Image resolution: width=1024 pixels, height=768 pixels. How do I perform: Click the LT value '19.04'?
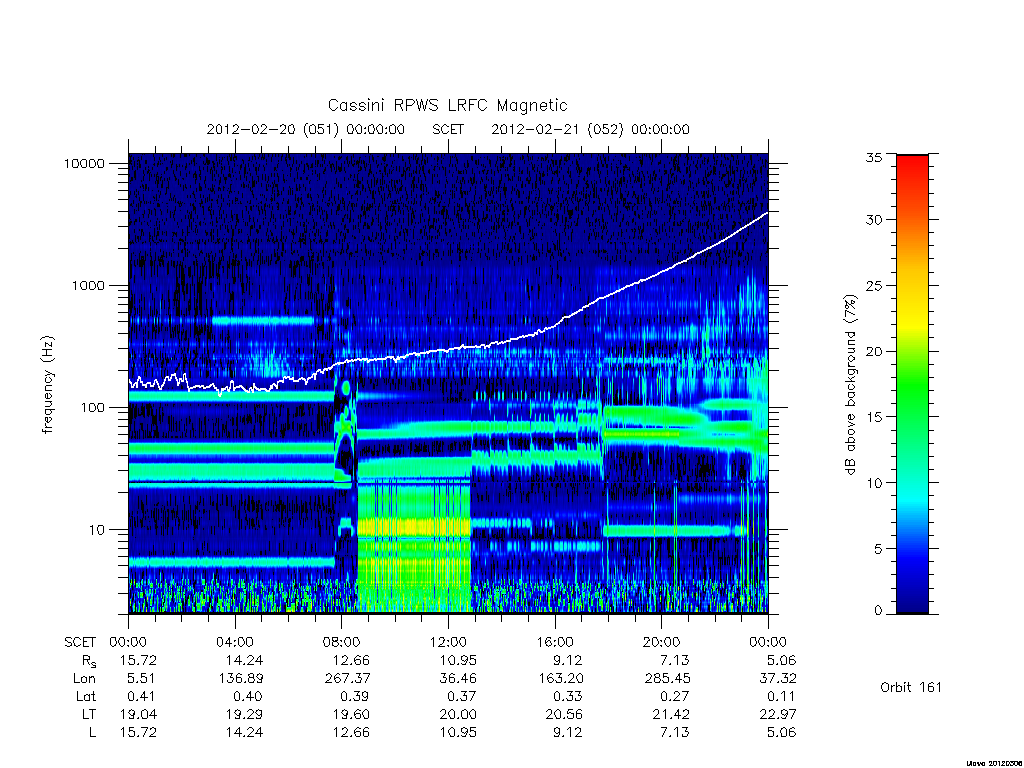tap(138, 714)
